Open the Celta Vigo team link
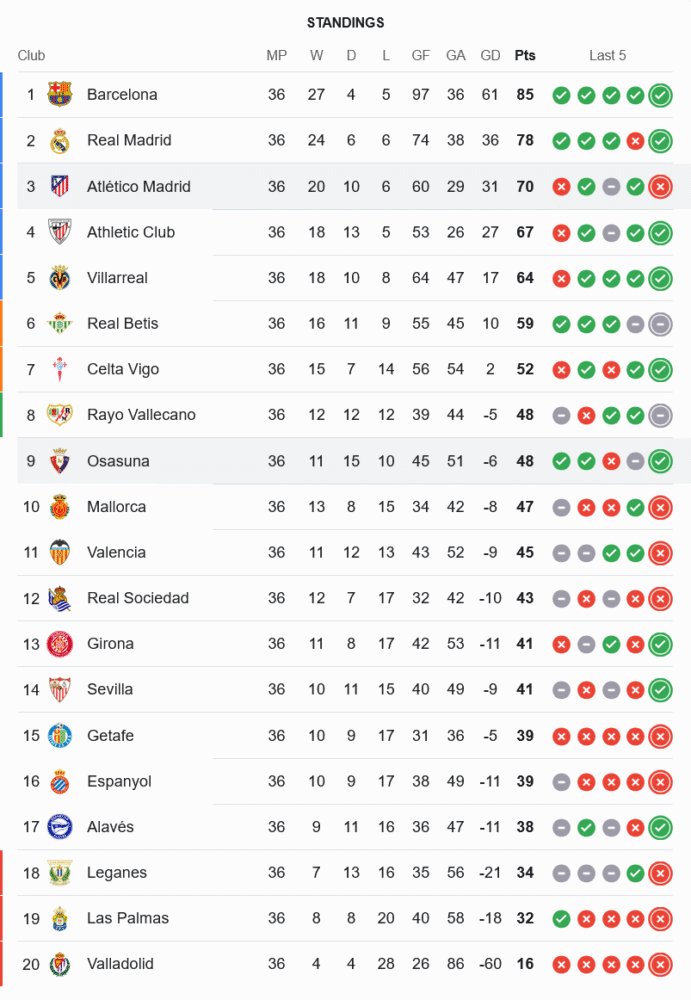Screen dimensions: 691x1000 click(123, 369)
